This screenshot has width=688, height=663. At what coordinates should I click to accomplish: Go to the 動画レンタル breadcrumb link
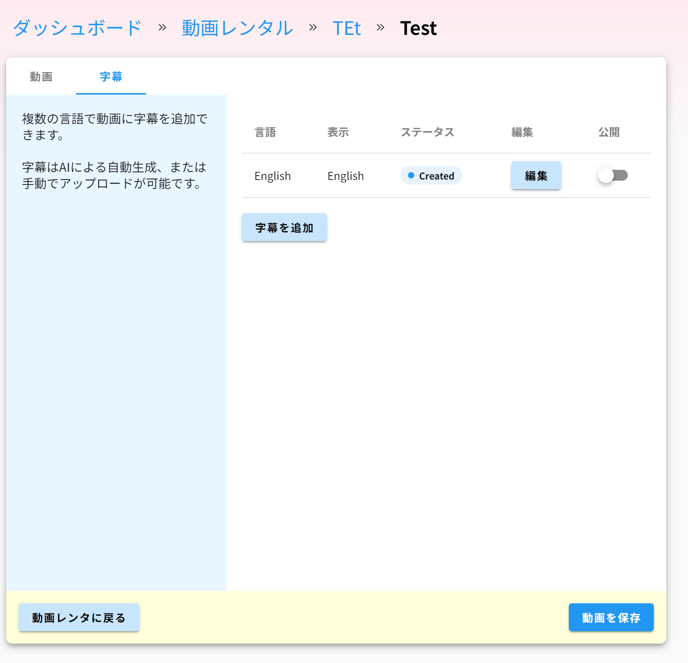click(237, 29)
